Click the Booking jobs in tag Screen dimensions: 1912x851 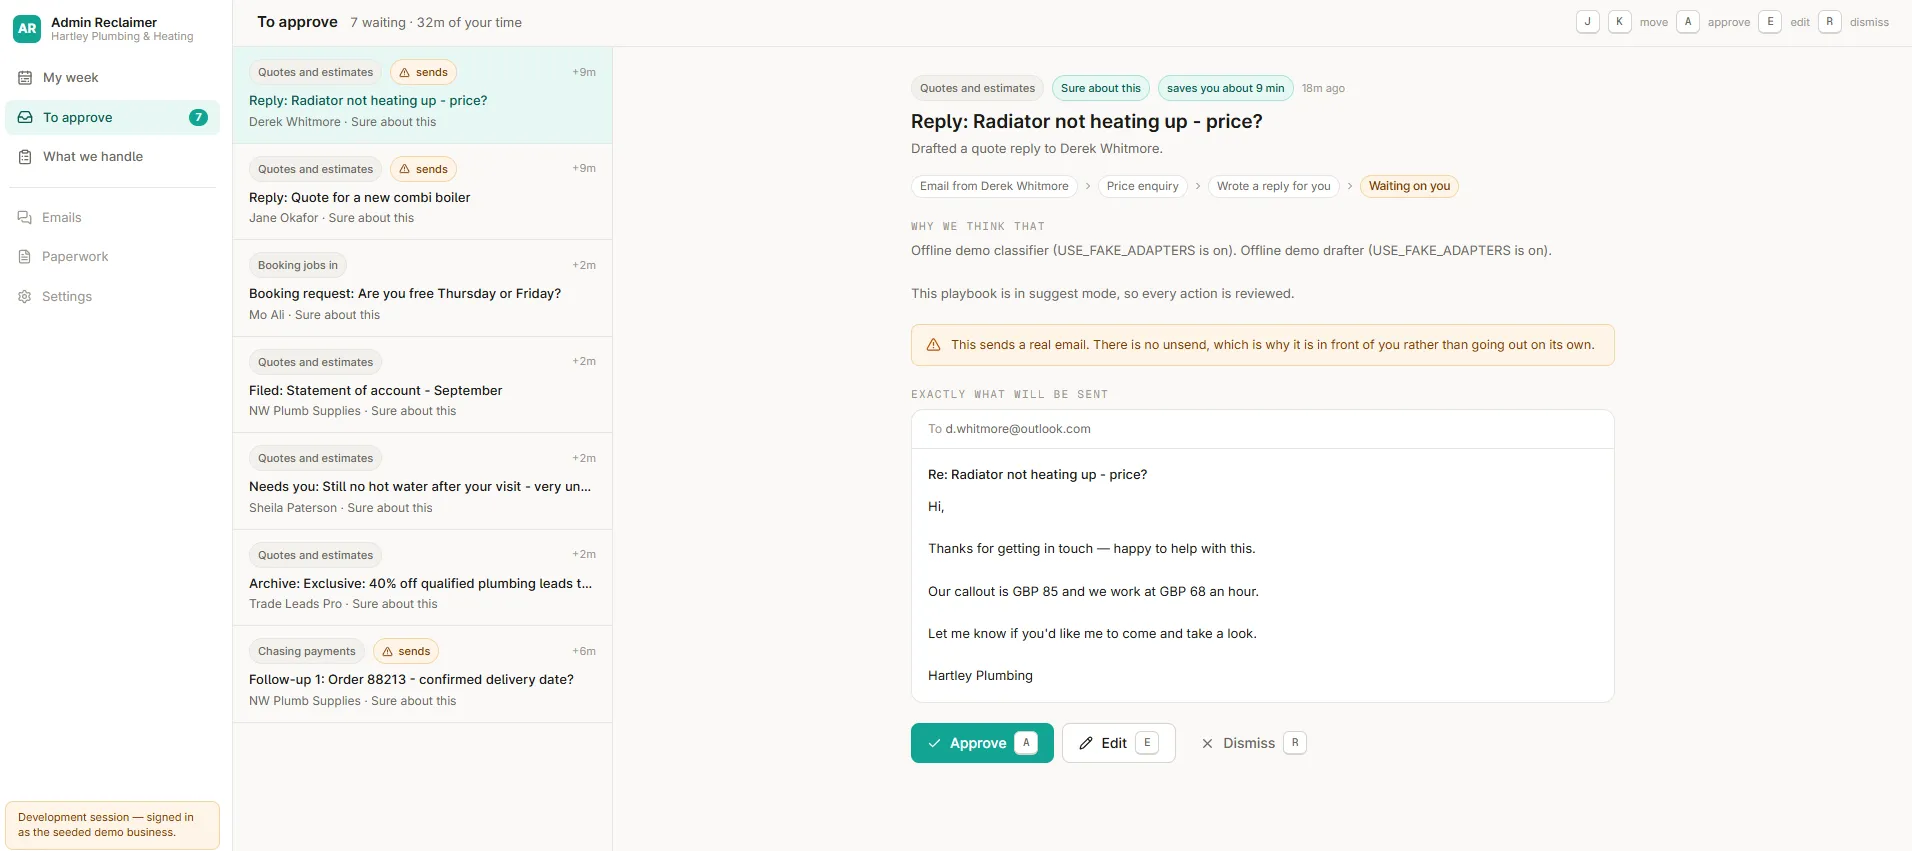[297, 265]
